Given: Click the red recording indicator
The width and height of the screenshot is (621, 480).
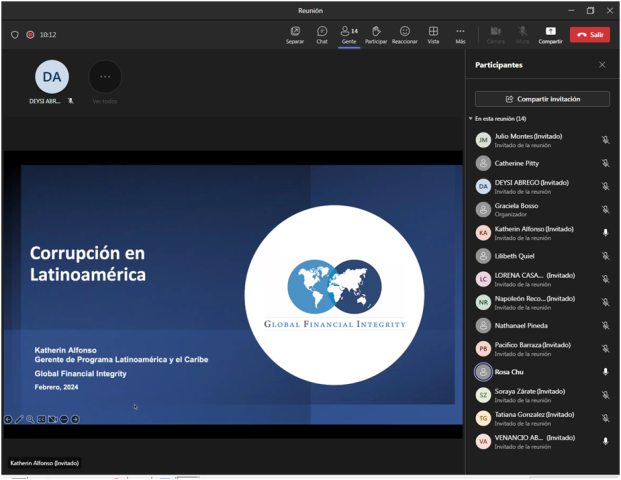Looking at the screenshot, I should (x=30, y=35).
